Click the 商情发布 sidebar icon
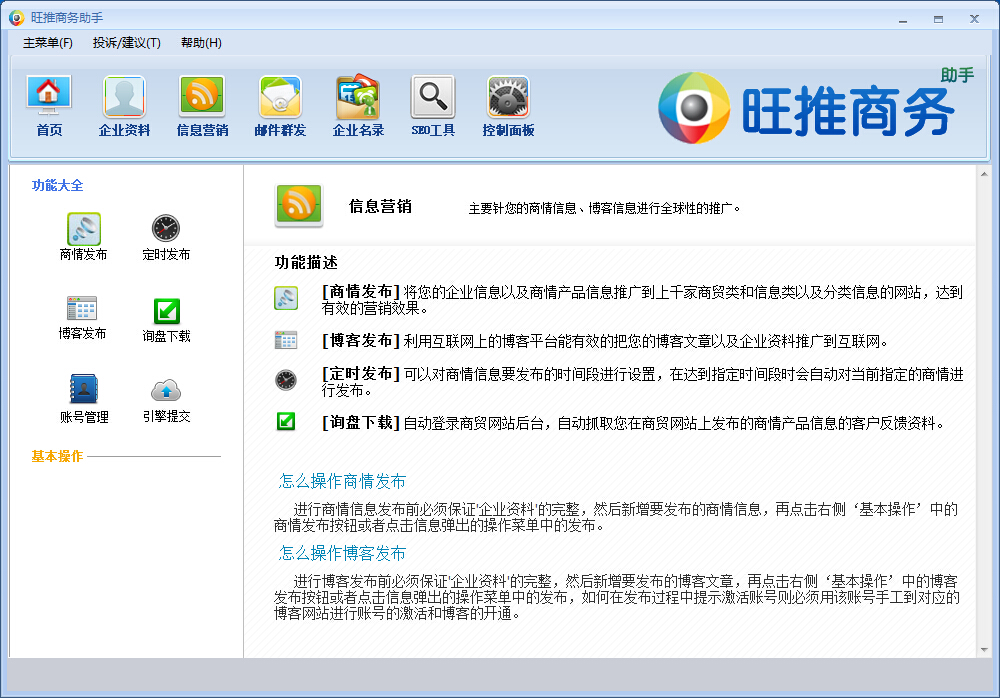The height and width of the screenshot is (698, 1000). pyautogui.click(x=83, y=229)
